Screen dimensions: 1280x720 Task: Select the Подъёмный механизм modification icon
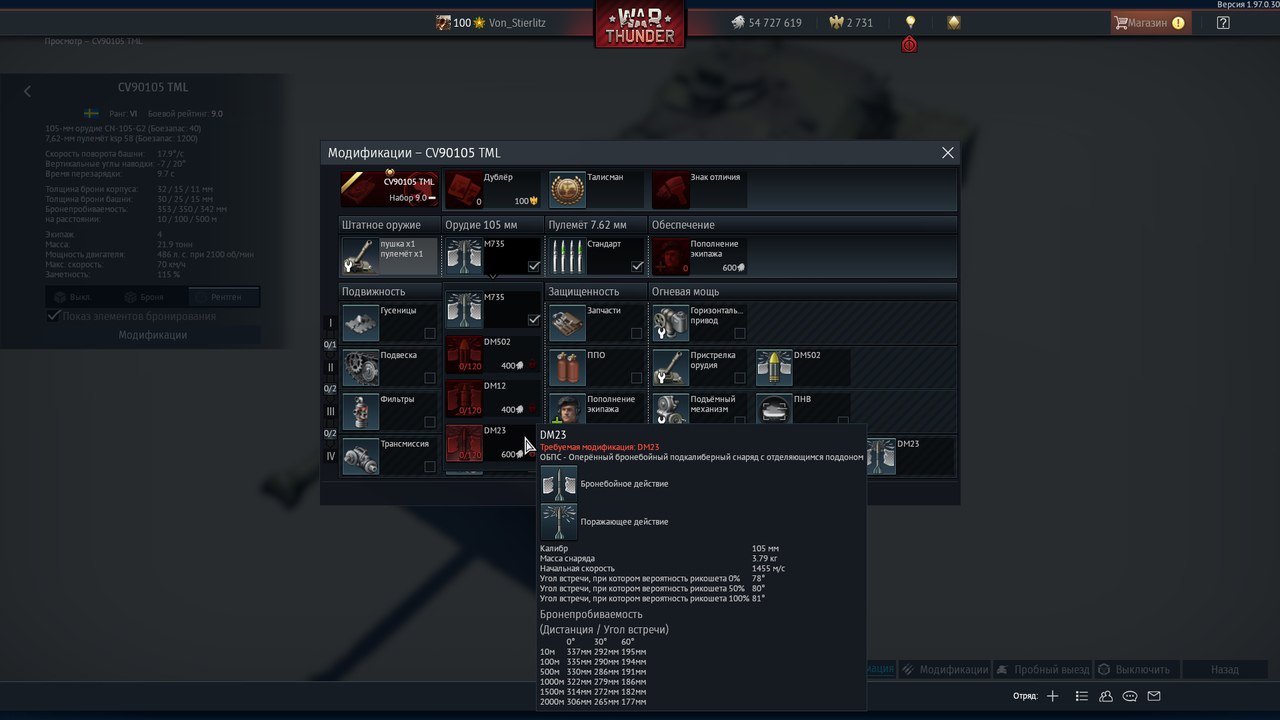click(x=670, y=408)
